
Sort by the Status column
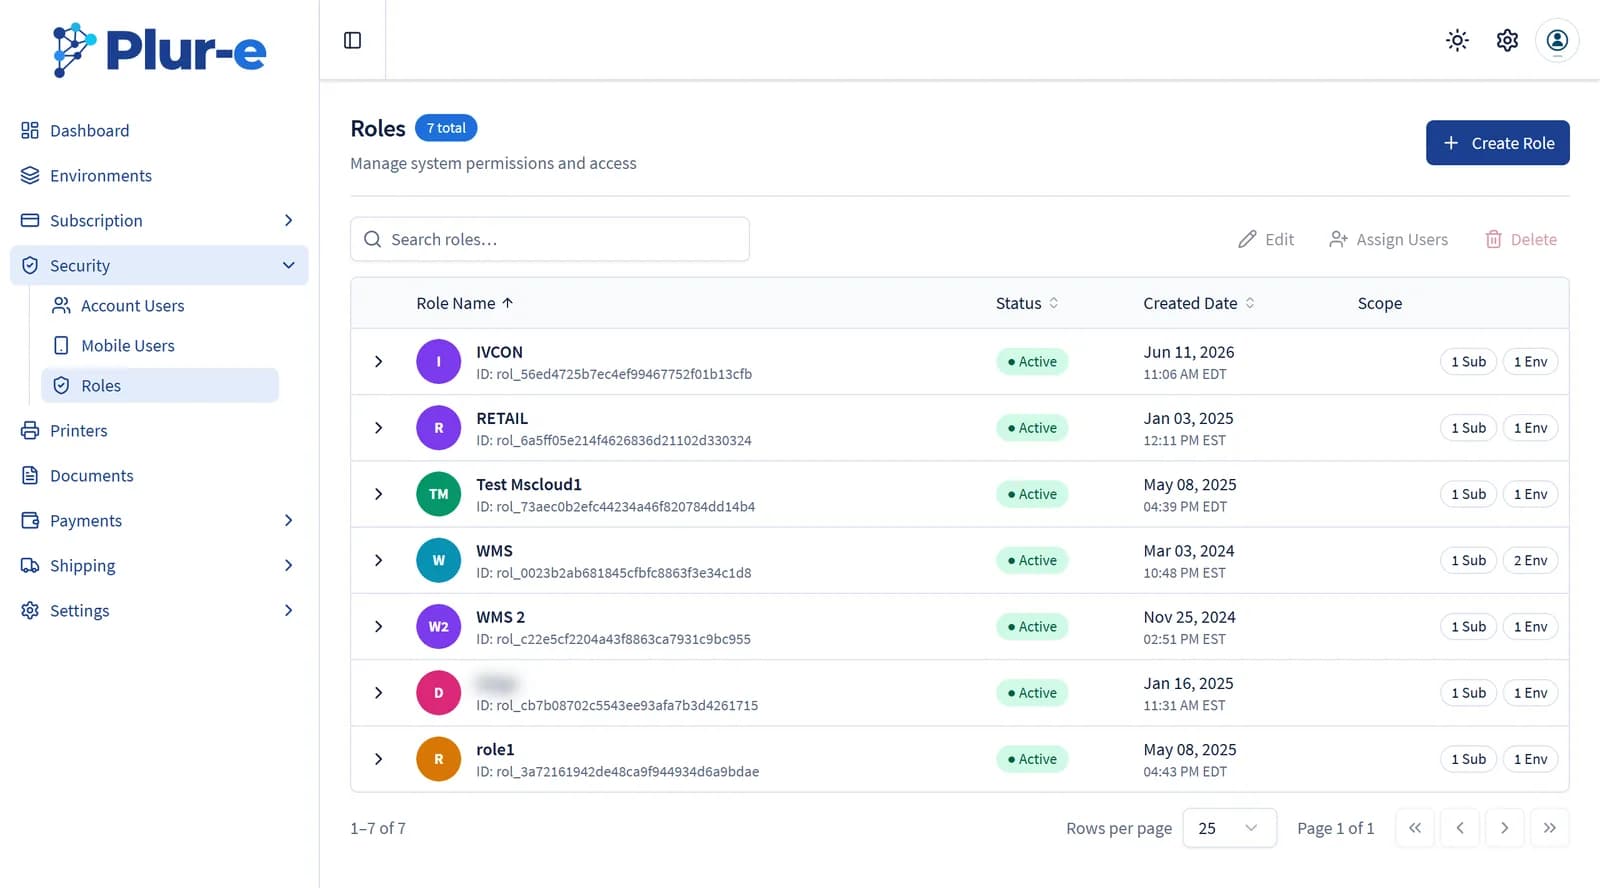pos(1027,303)
